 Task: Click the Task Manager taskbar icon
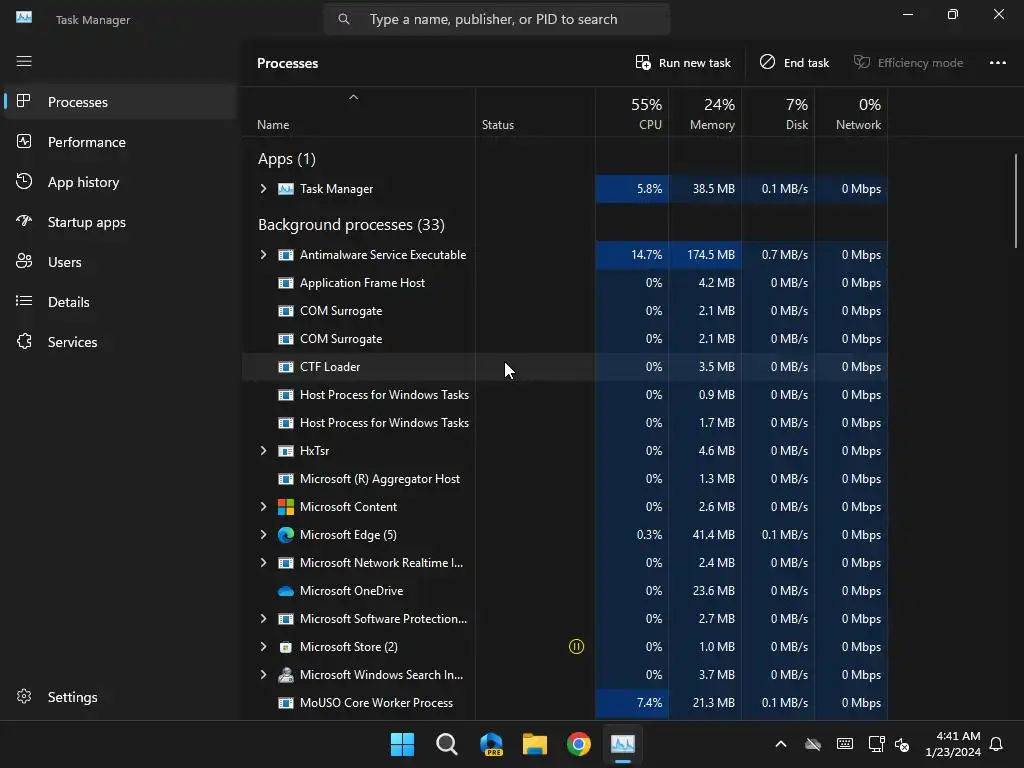(x=622, y=744)
